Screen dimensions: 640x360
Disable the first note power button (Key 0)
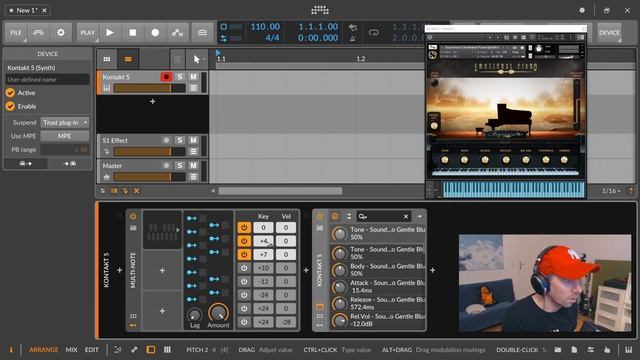coord(244,227)
